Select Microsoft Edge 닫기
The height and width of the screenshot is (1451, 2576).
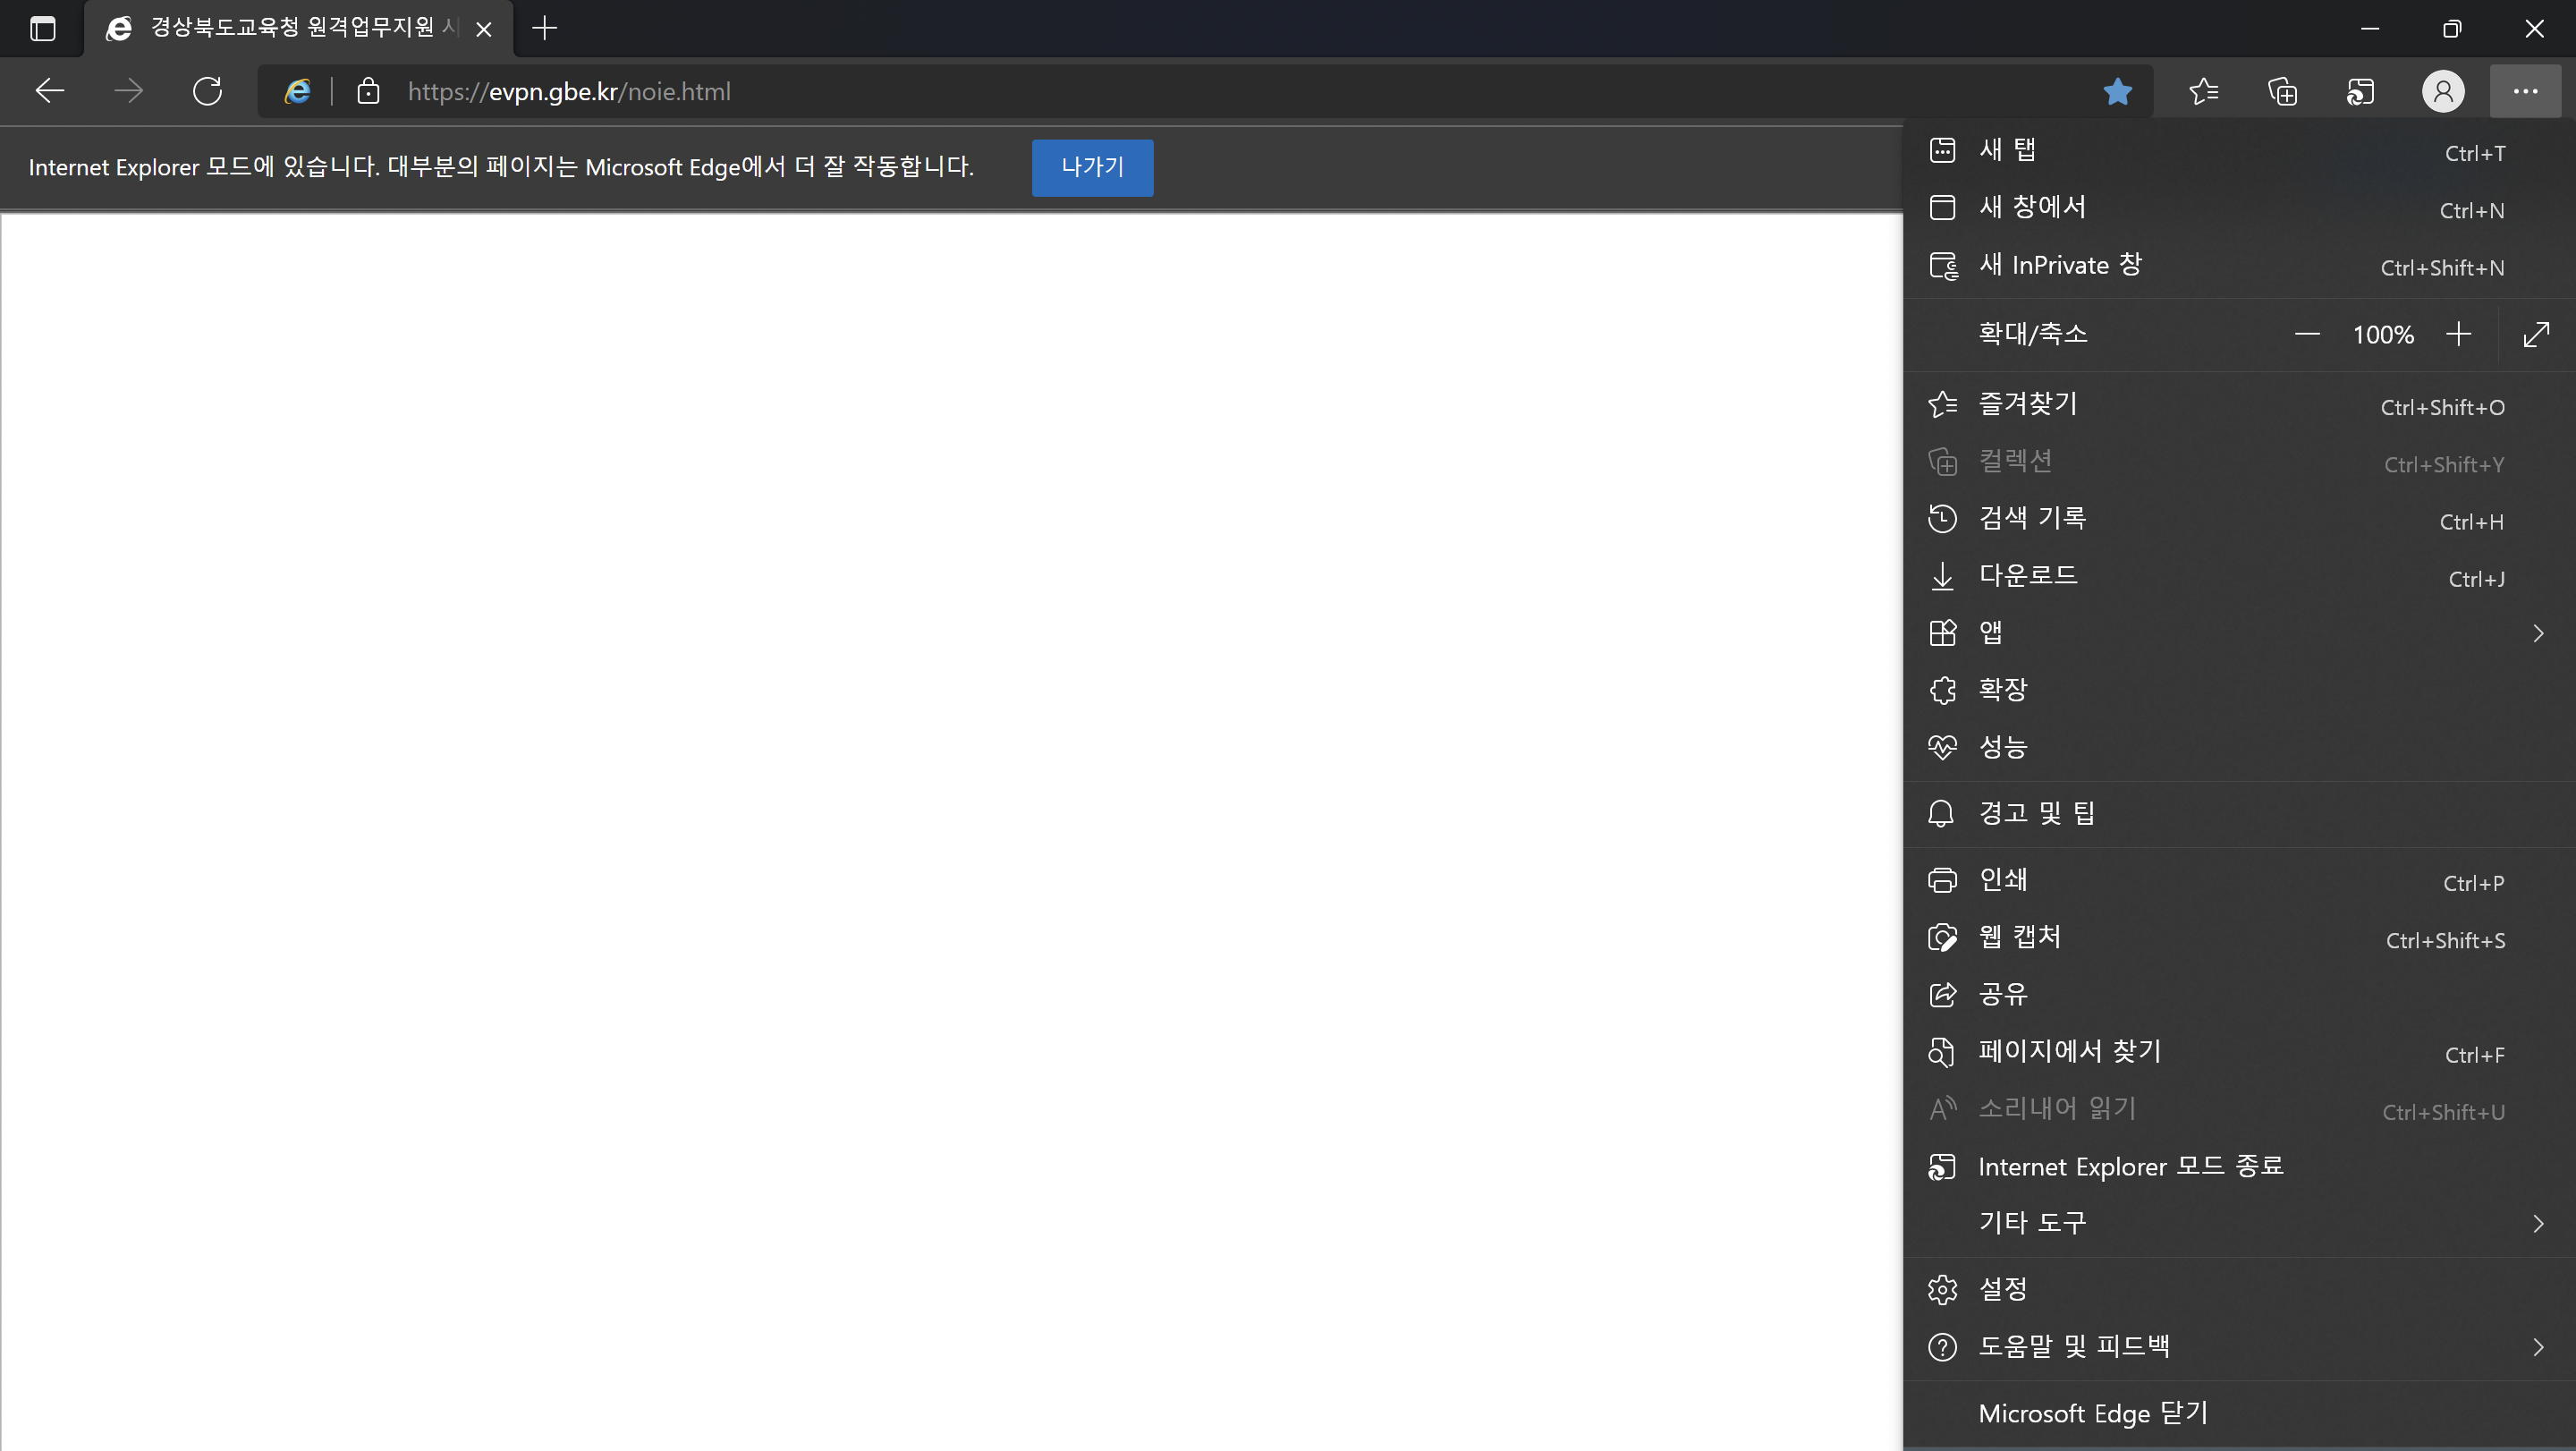point(2092,1414)
